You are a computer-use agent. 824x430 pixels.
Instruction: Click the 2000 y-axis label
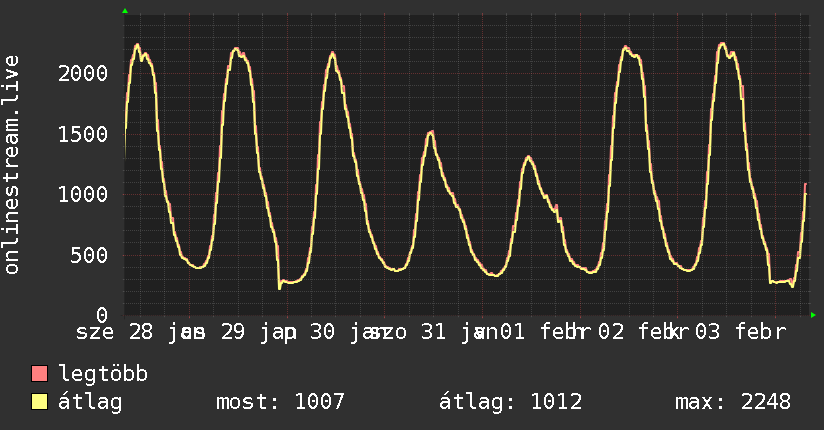point(83,73)
